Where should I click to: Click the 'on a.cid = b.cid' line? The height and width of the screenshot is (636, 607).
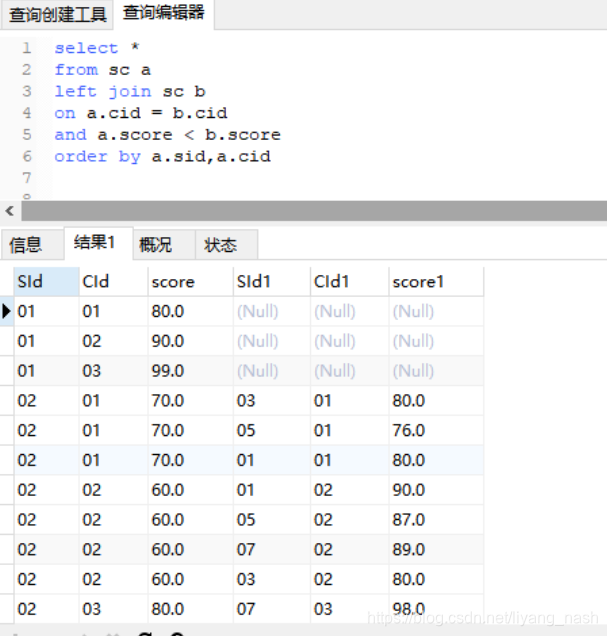(141, 113)
